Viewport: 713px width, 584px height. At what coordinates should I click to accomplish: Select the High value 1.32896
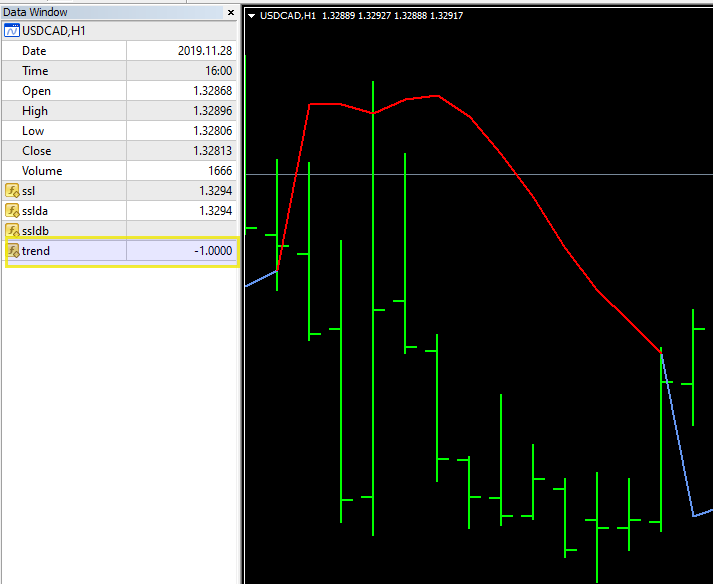click(212, 111)
